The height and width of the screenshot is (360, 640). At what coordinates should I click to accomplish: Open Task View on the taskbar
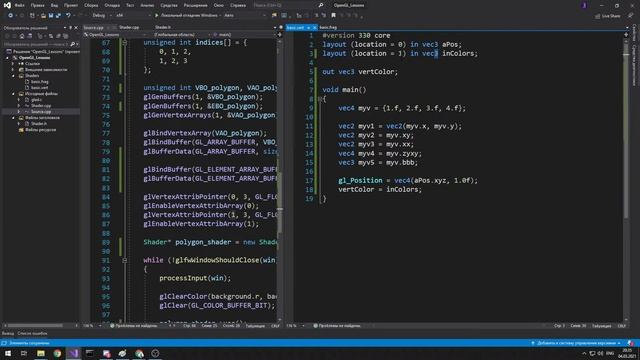[x=24, y=353]
